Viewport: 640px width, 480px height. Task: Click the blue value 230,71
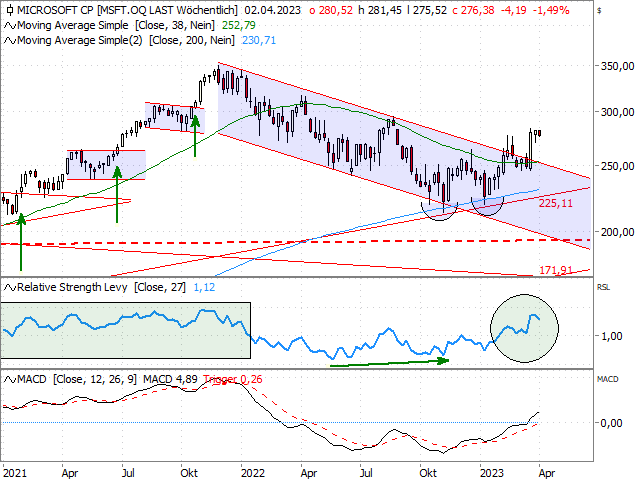click(x=259, y=40)
